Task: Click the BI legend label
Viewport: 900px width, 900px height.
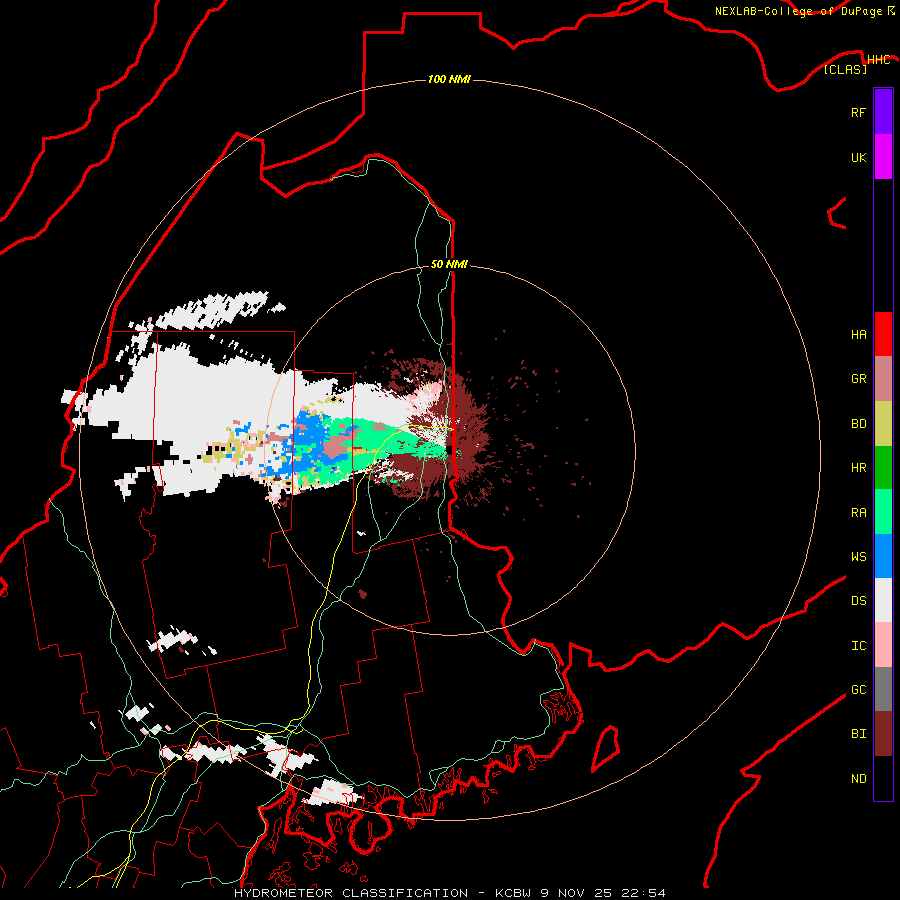Action: (x=858, y=734)
